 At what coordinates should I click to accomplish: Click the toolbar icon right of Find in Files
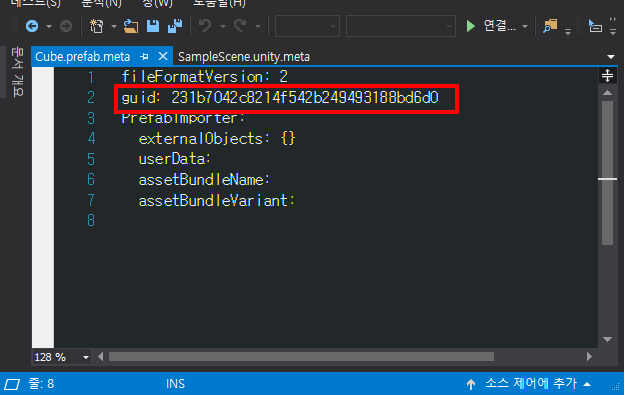click(595, 26)
